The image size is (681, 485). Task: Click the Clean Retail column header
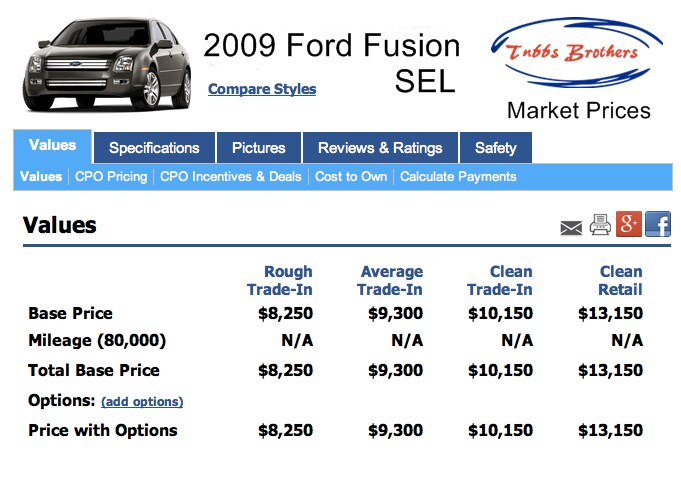pyautogui.click(x=620, y=280)
